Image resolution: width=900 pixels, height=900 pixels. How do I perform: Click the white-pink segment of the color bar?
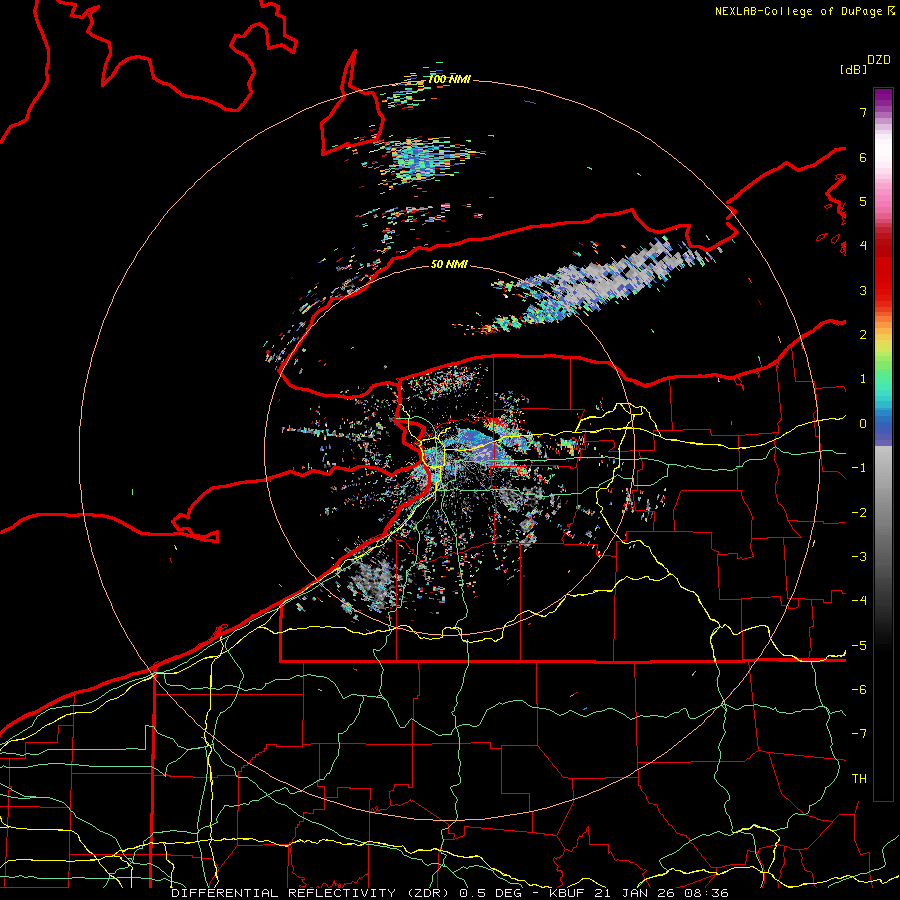tap(883, 158)
